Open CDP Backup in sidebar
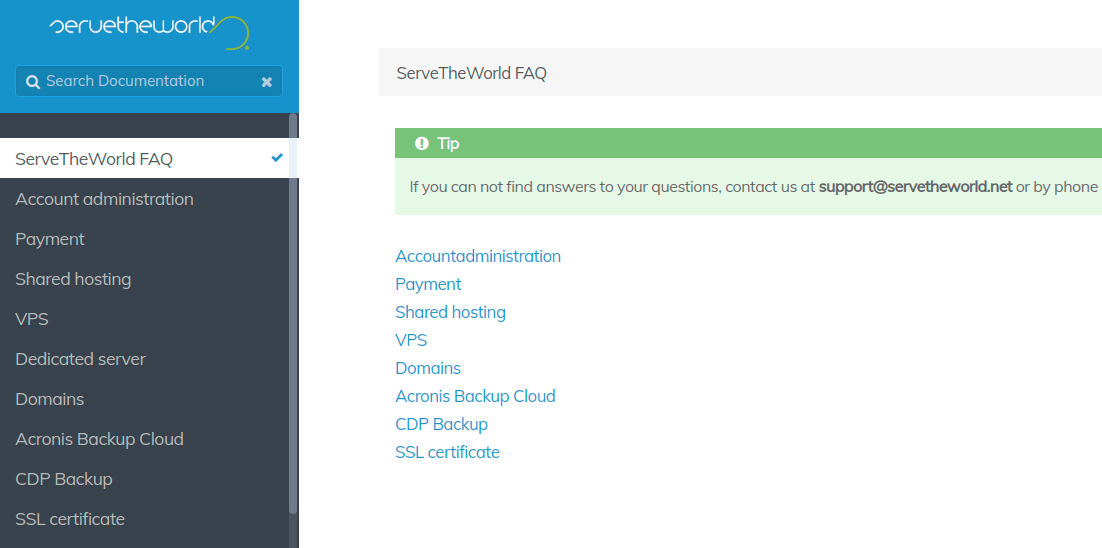The height and width of the screenshot is (548, 1102). pos(149,479)
